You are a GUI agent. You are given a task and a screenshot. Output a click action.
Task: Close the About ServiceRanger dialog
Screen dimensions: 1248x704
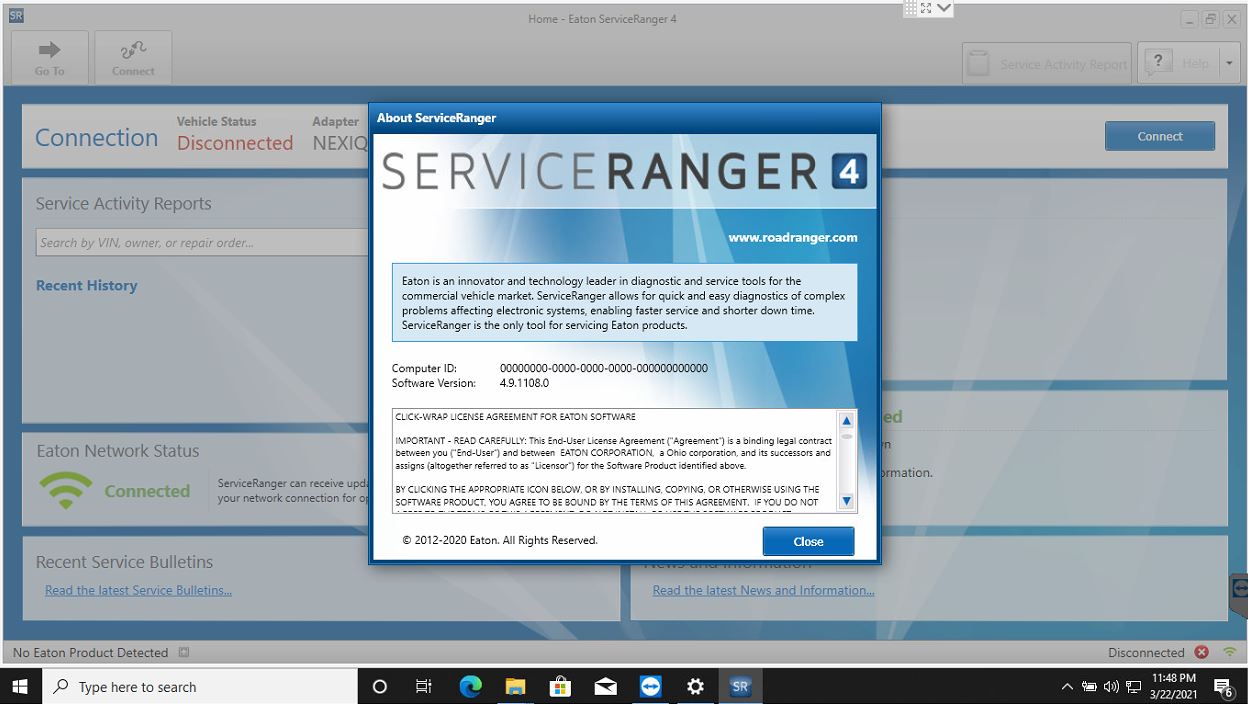coord(808,541)
